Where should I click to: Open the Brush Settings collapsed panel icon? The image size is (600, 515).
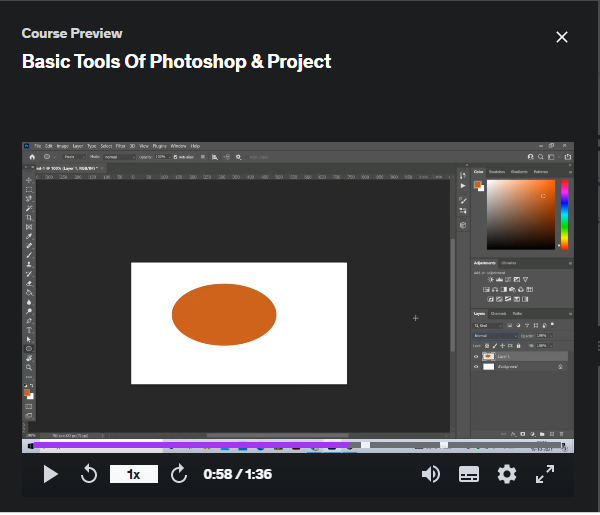(463, 200)
